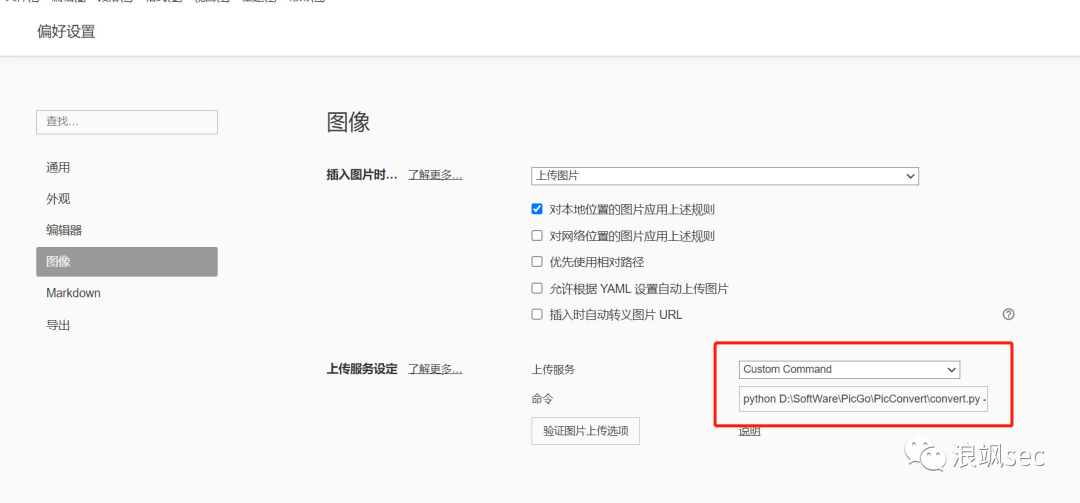Click the 插入图片时 section label
1080x503 pixels.
click(x=362, y=175)
